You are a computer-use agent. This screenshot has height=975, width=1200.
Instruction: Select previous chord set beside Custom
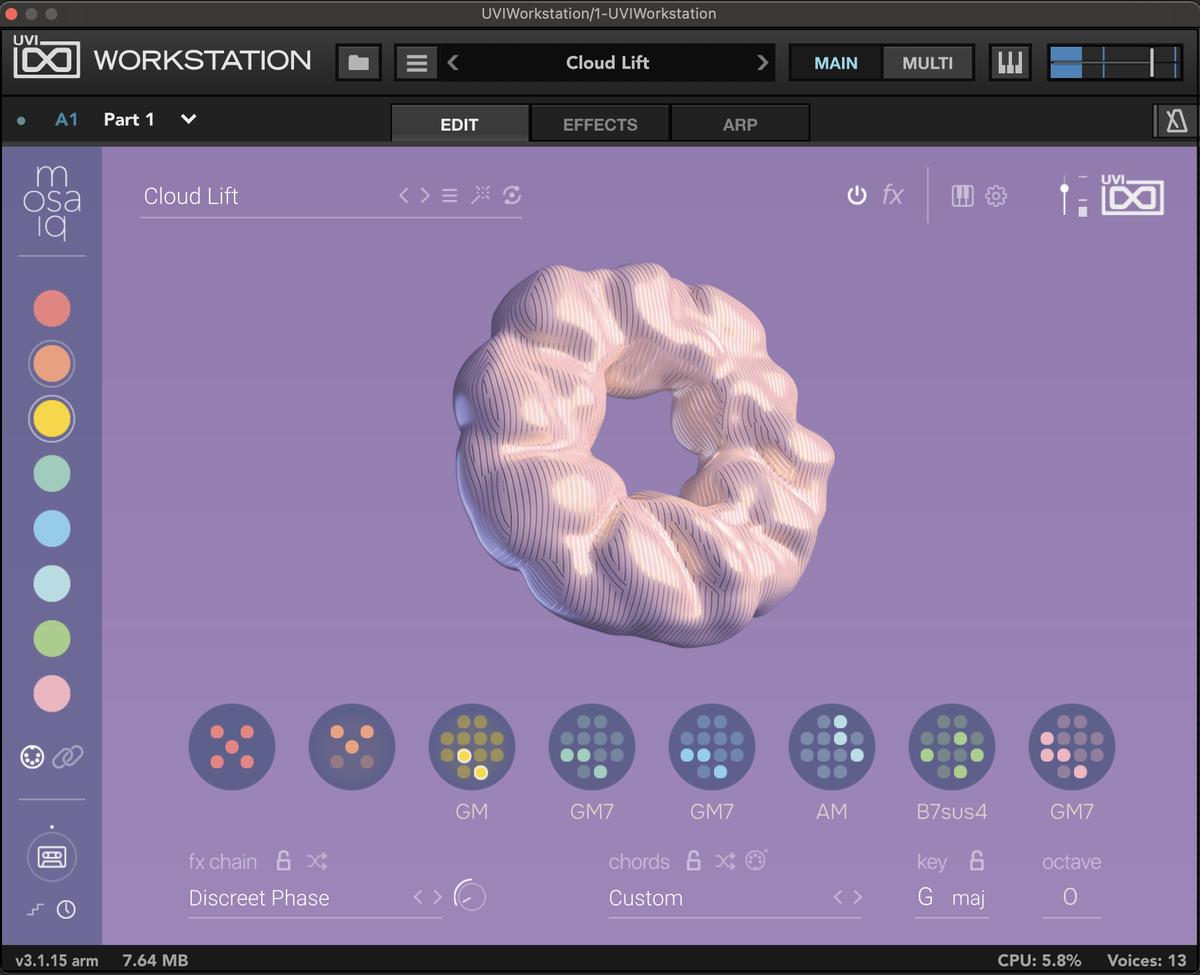click(839, 898)
